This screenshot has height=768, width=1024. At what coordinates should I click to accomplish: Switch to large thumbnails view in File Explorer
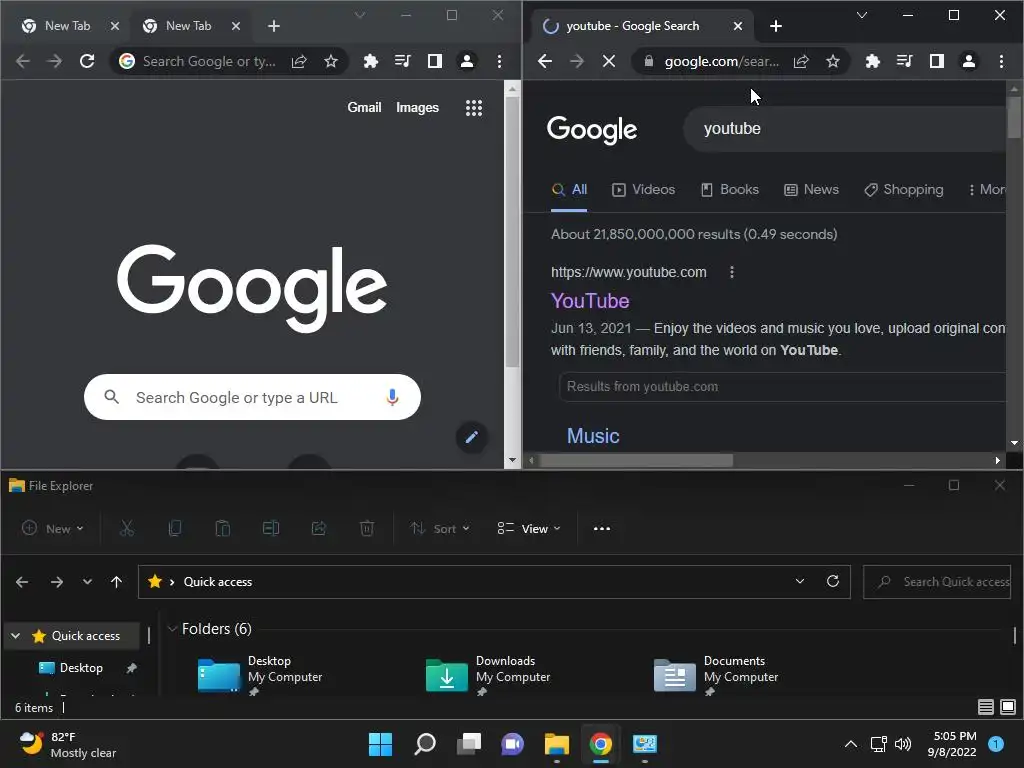(1008, 707)
